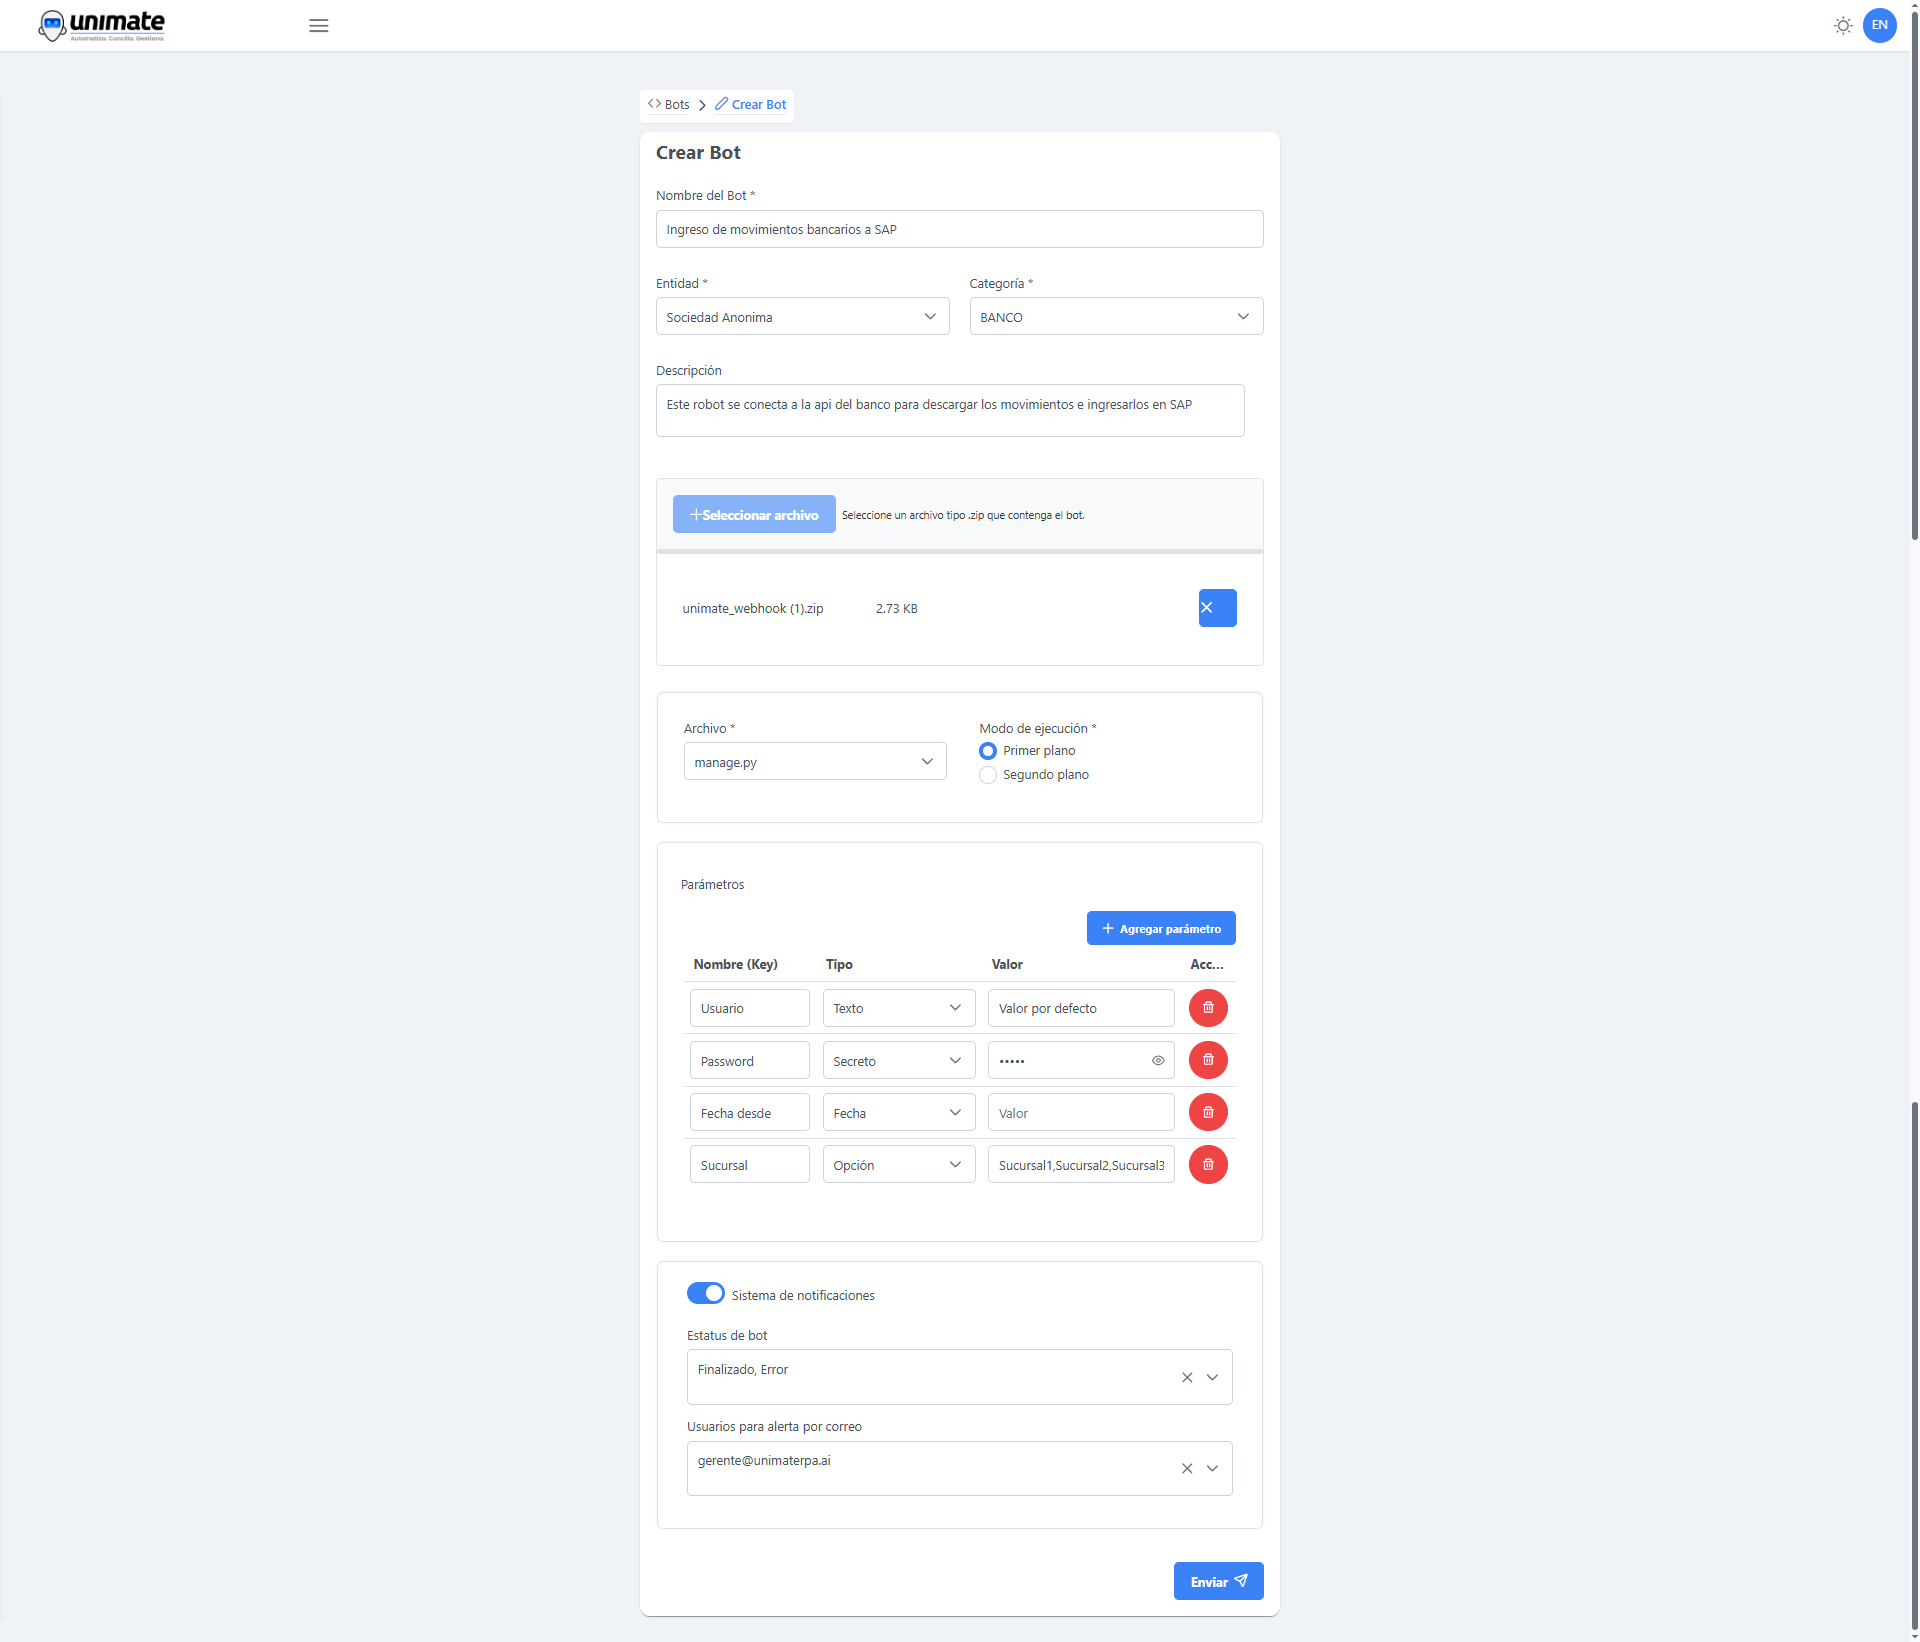The height and width of the screenshot is (1642, 1920).
Task: Open the hamburger navigation menu
Action: click(318, 26)
